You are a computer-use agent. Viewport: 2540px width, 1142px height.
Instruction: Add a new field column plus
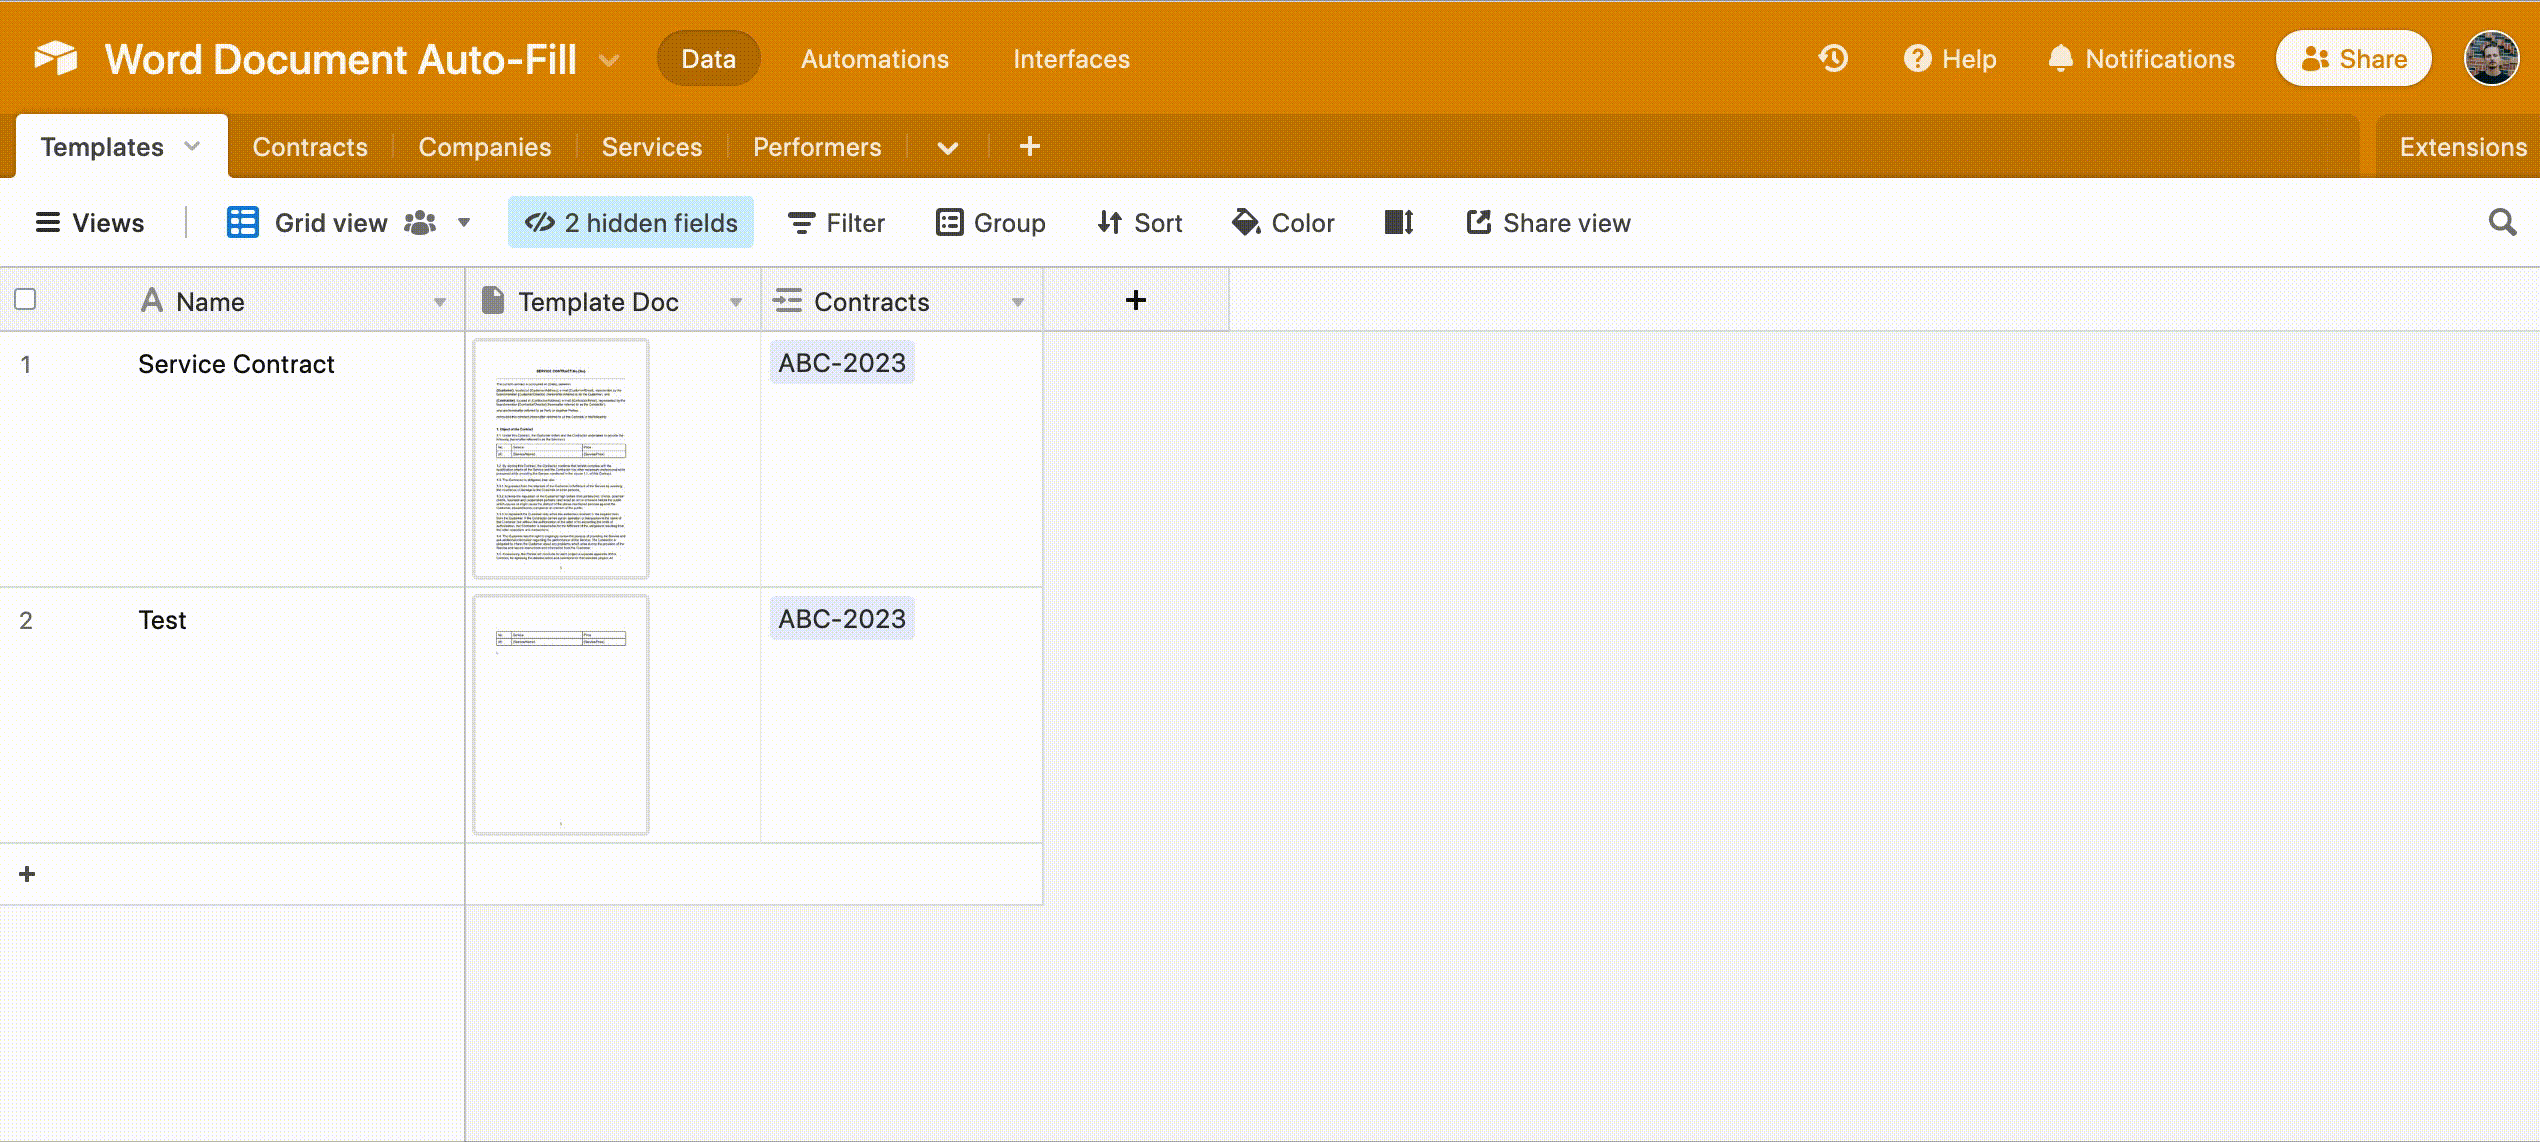(x=1135, y=300)
